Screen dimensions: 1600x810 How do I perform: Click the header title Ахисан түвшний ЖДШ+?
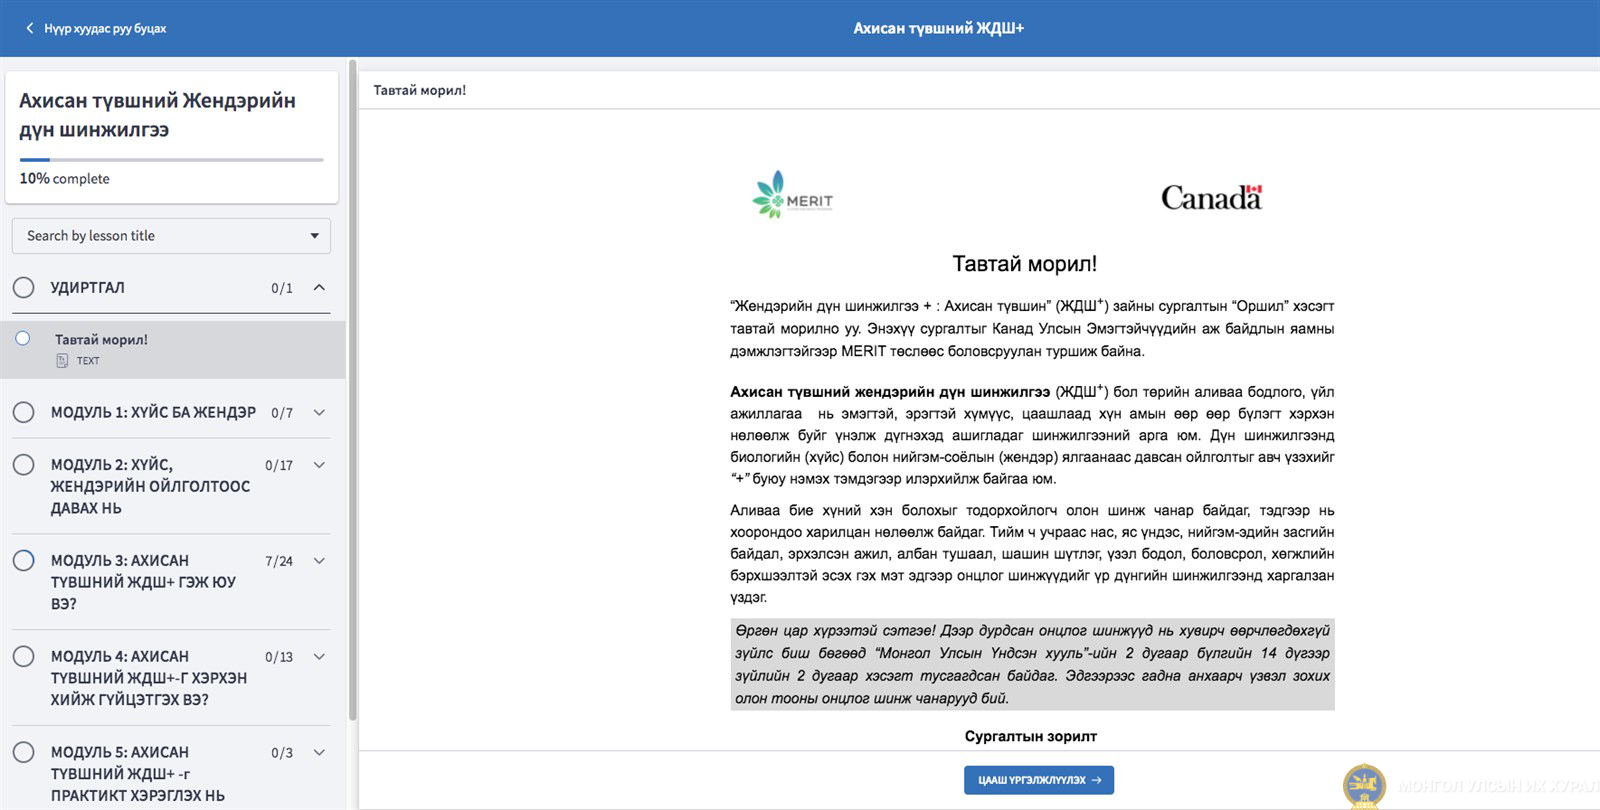pos(939,28)
